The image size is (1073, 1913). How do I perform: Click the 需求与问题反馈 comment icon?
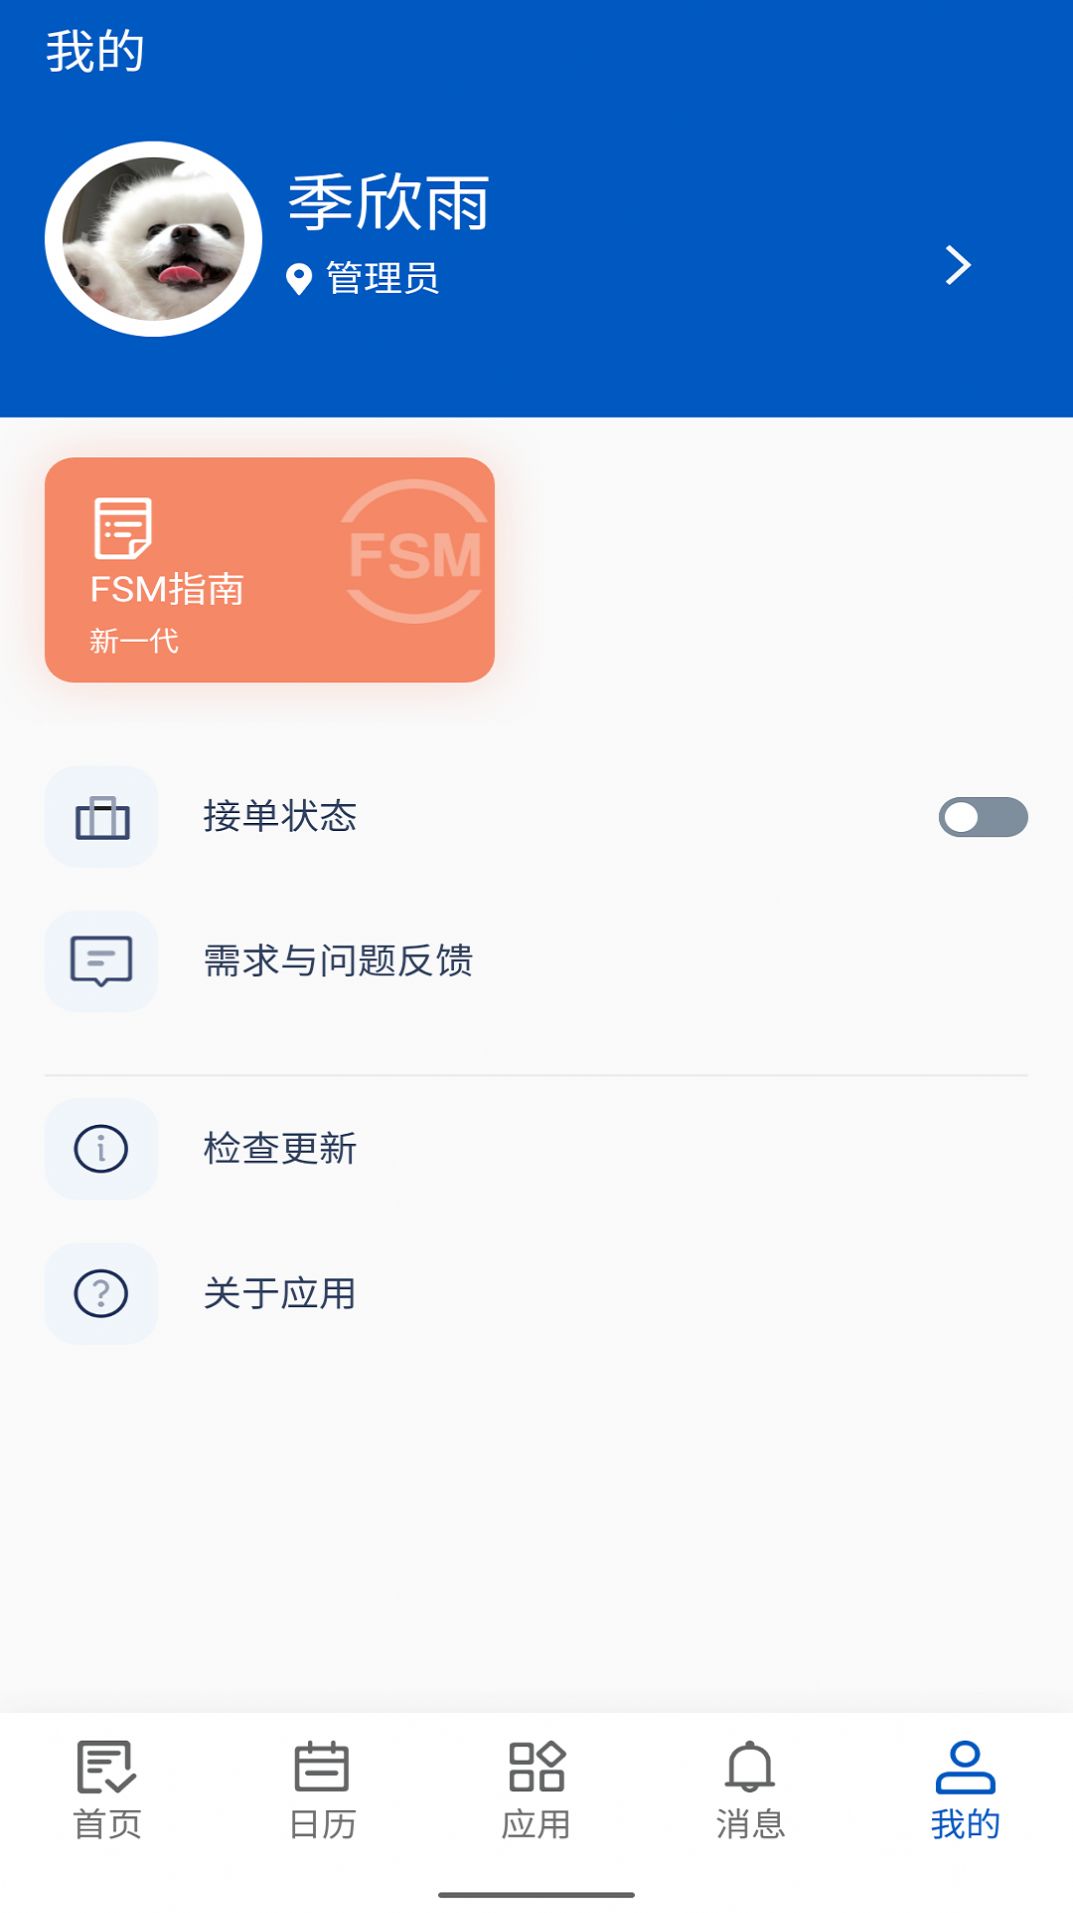100,962
